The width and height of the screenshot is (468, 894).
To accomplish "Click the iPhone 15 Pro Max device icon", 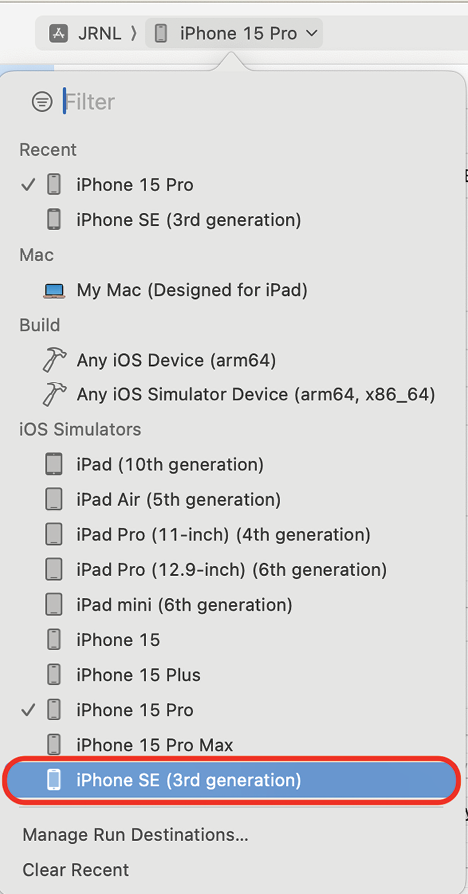I will (x=54, y=745).
